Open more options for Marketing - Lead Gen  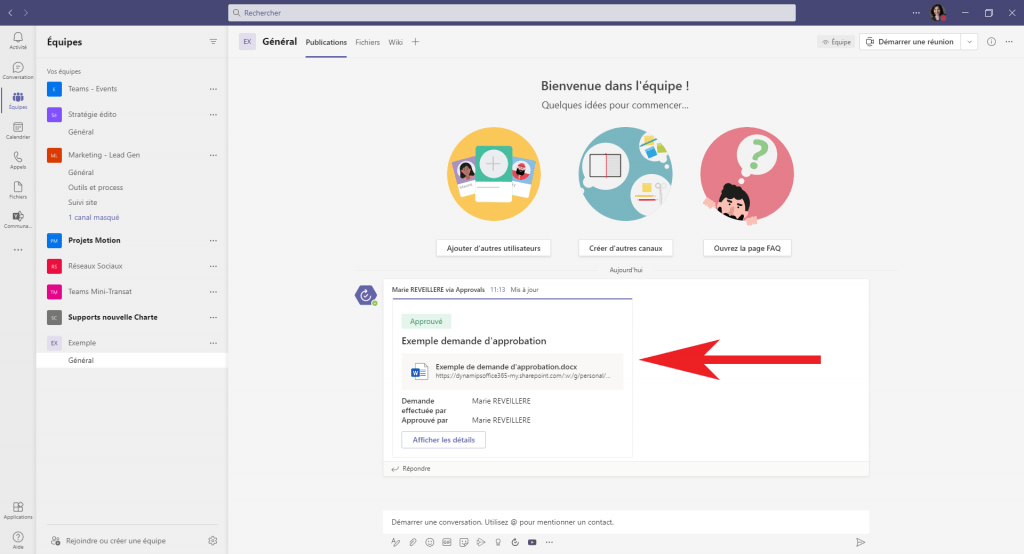click(213, 155)
